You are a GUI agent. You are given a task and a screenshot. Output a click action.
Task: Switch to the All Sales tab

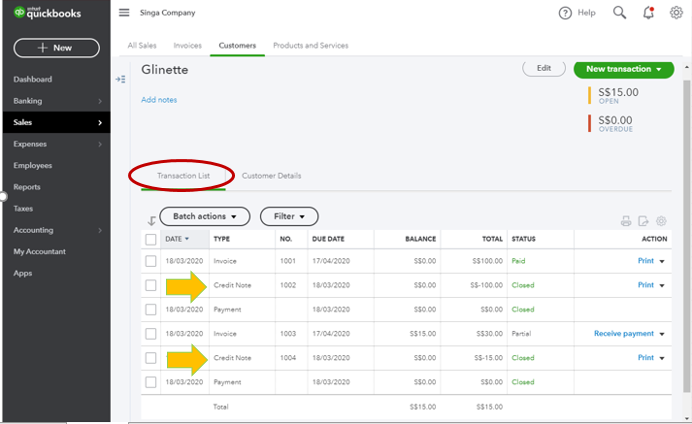coord(142,45)
